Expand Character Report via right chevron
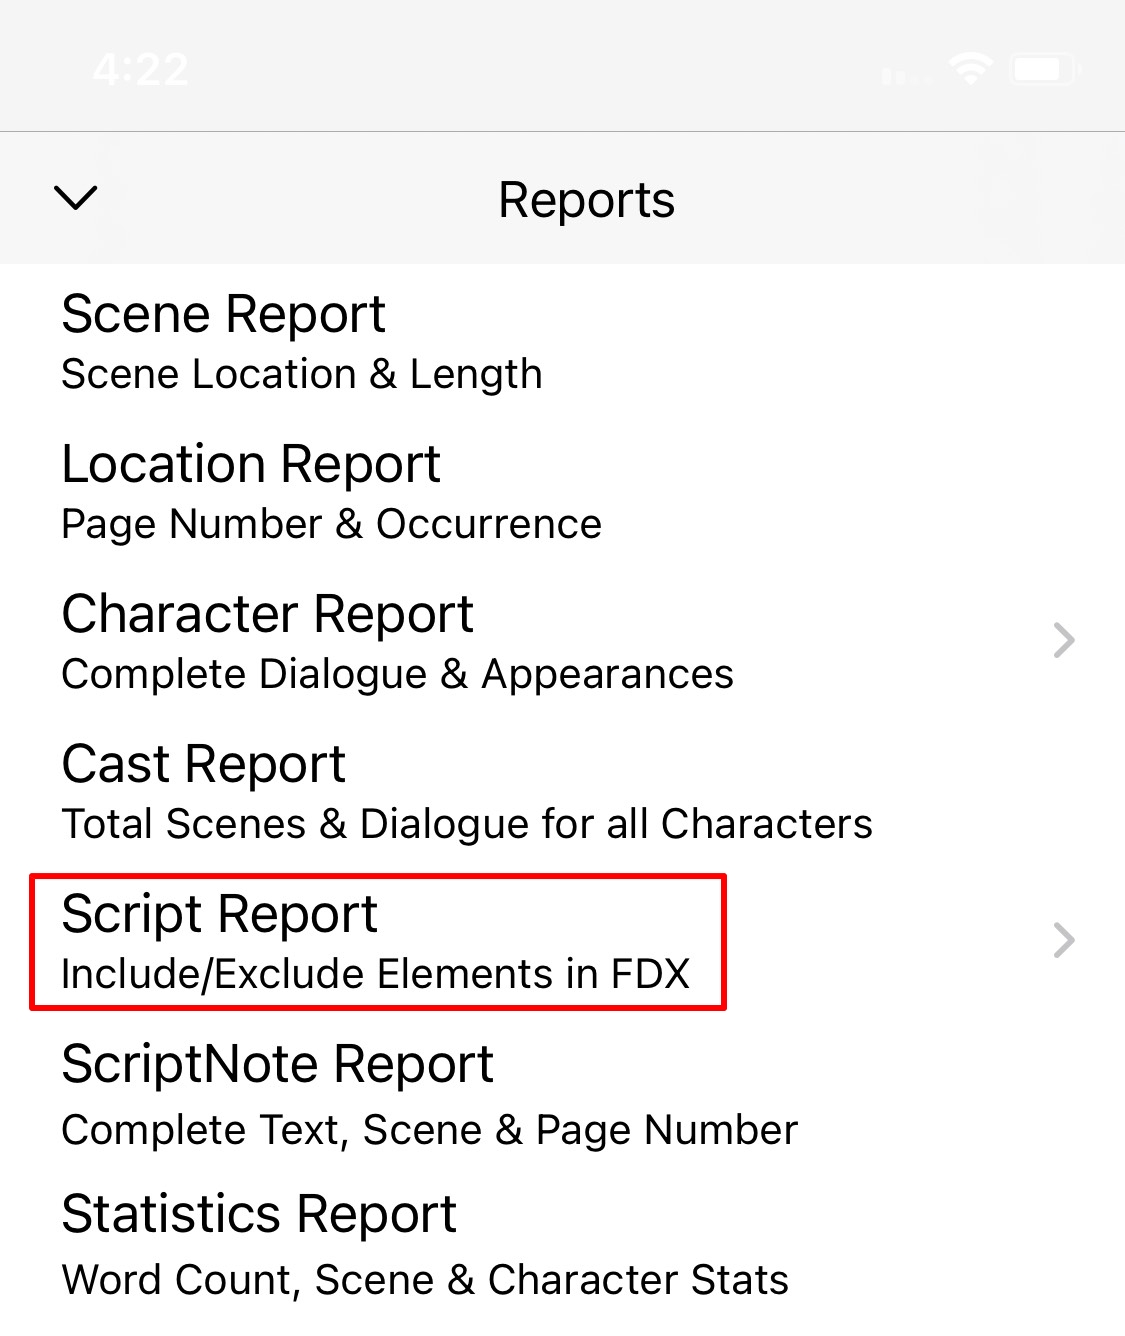This screenshot has height=1336, width=1125. pyautogui.click(x=1064, y=640)
